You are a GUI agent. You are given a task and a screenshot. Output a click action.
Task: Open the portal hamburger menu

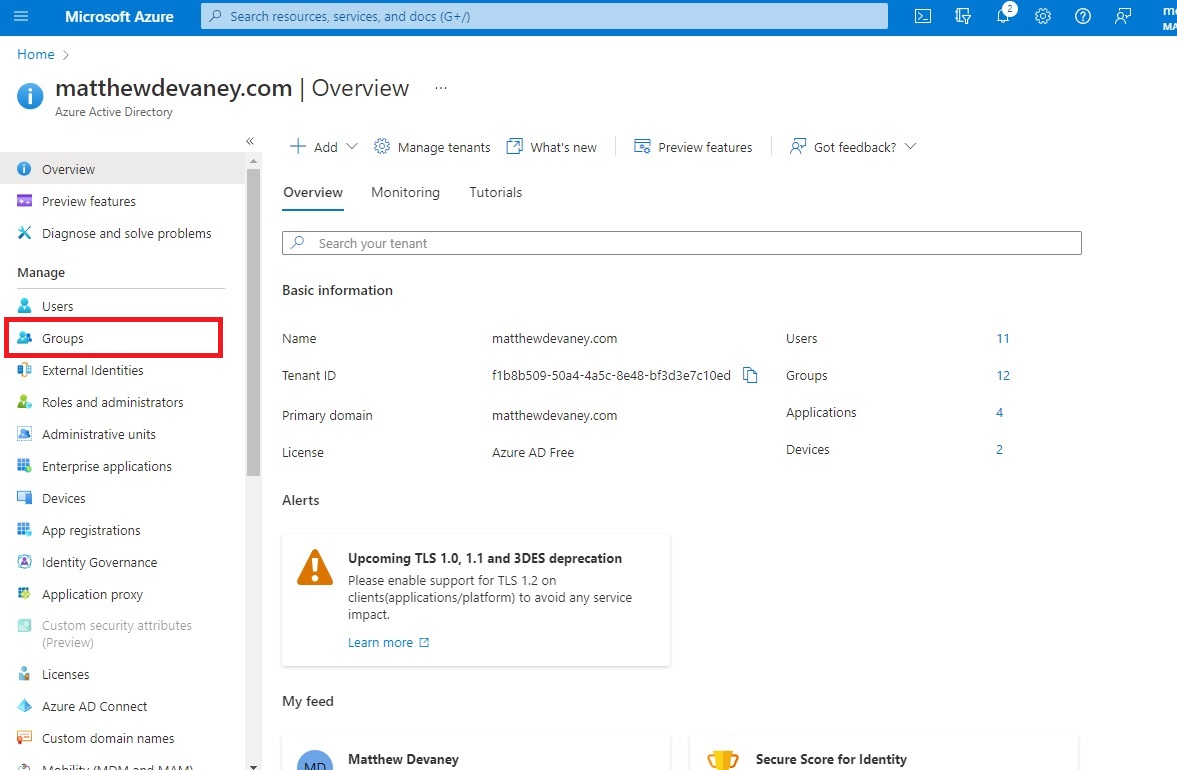[22, 16]
